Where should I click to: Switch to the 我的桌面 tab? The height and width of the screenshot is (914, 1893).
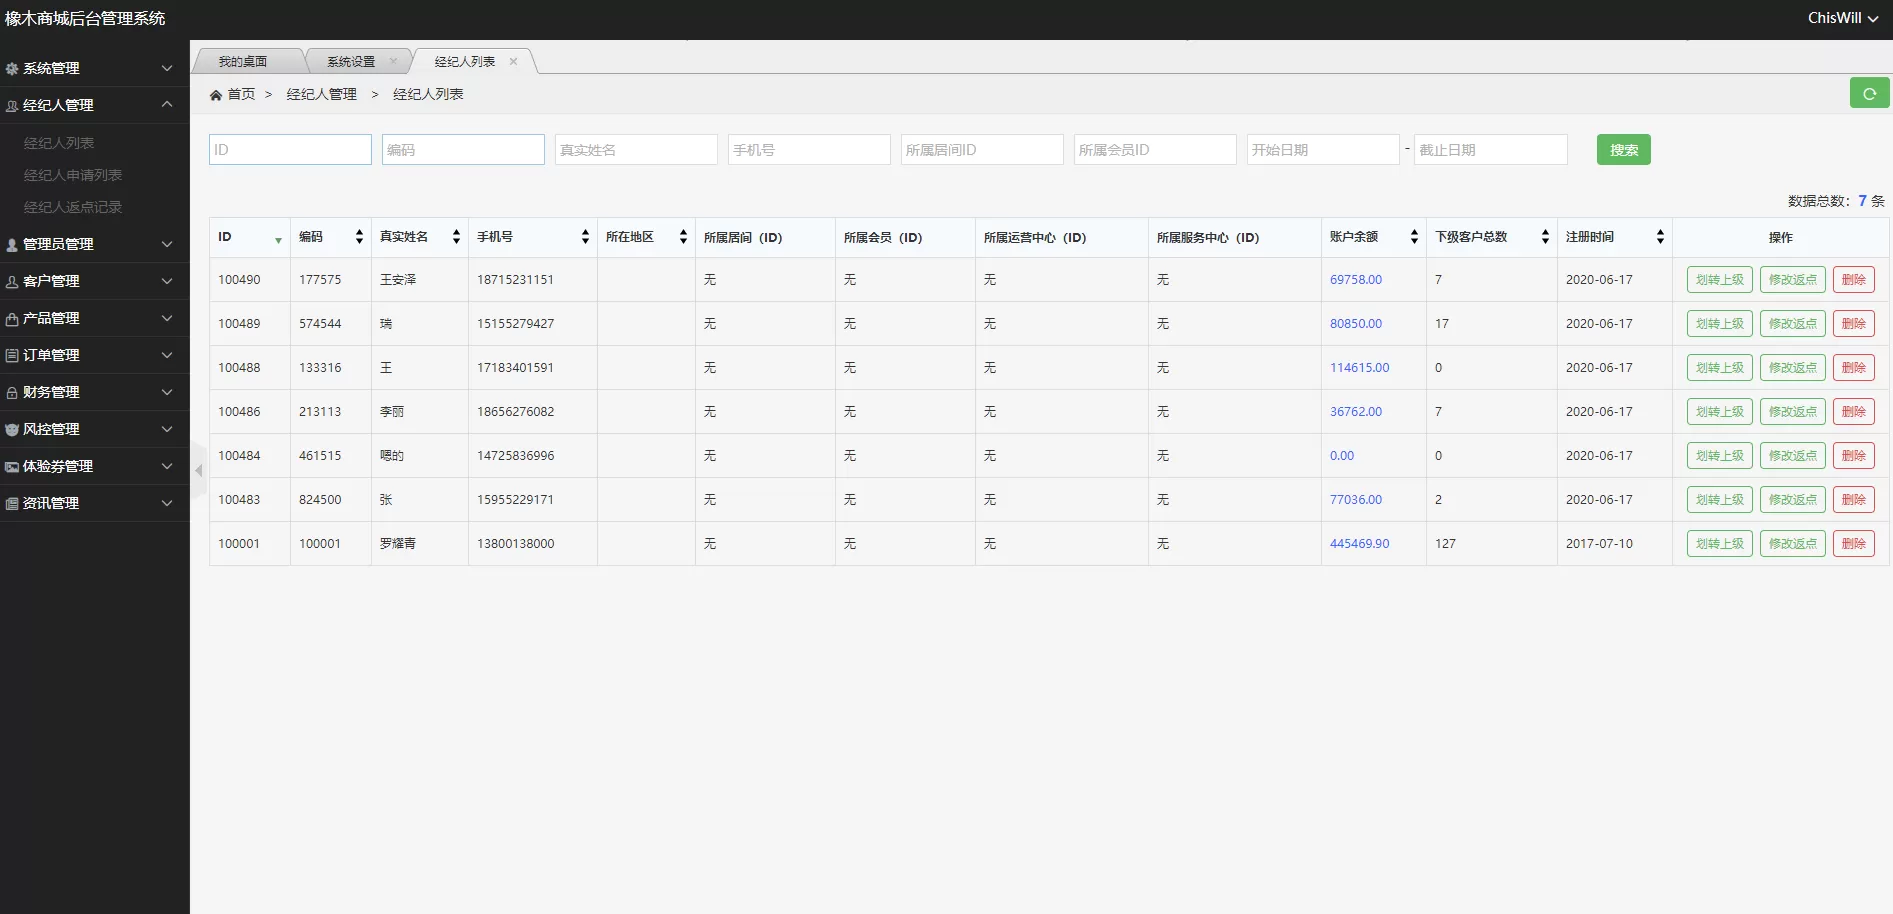coord(243,62)
